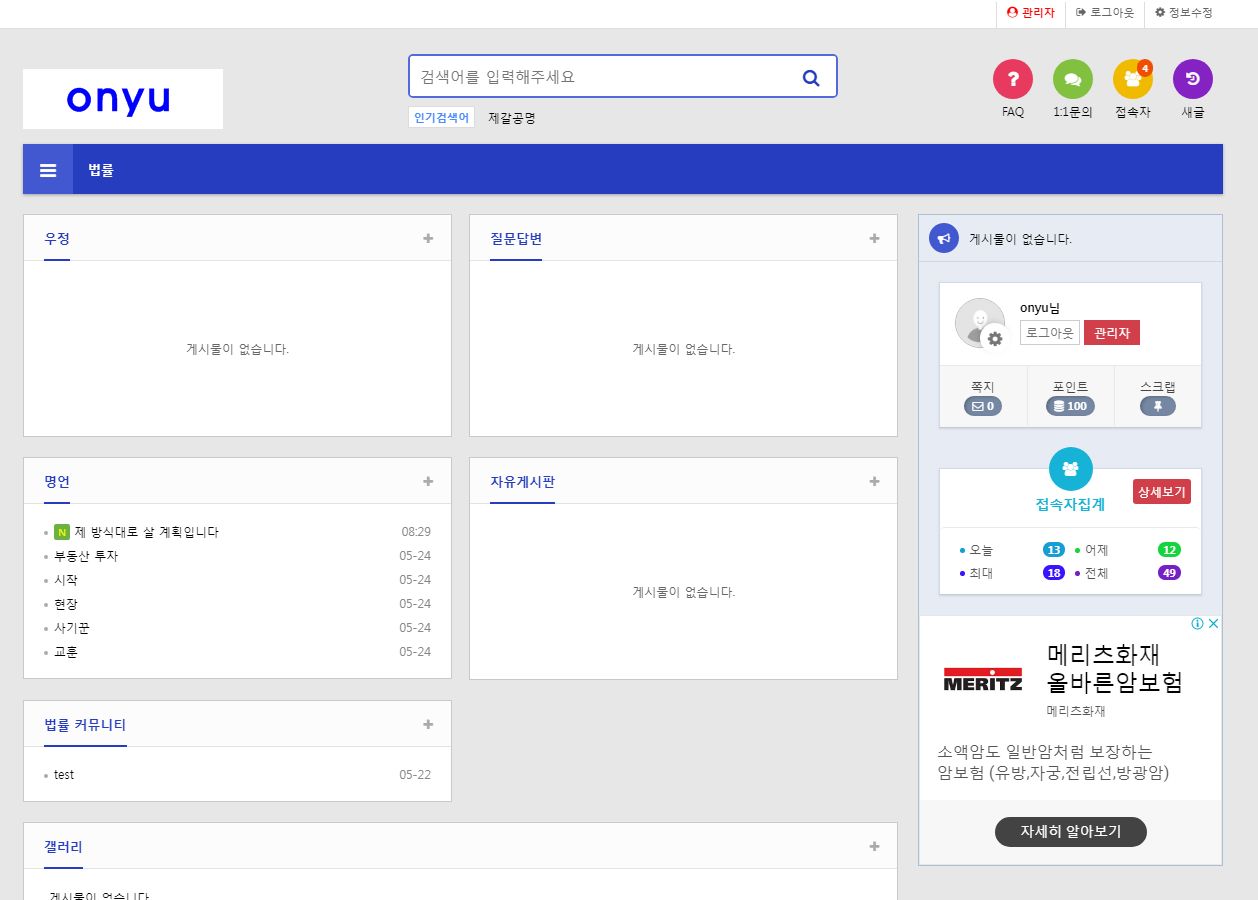This screenshot has width=1258, height=900.
Task: Select the 법률 menu item
Action: (101, 170)
